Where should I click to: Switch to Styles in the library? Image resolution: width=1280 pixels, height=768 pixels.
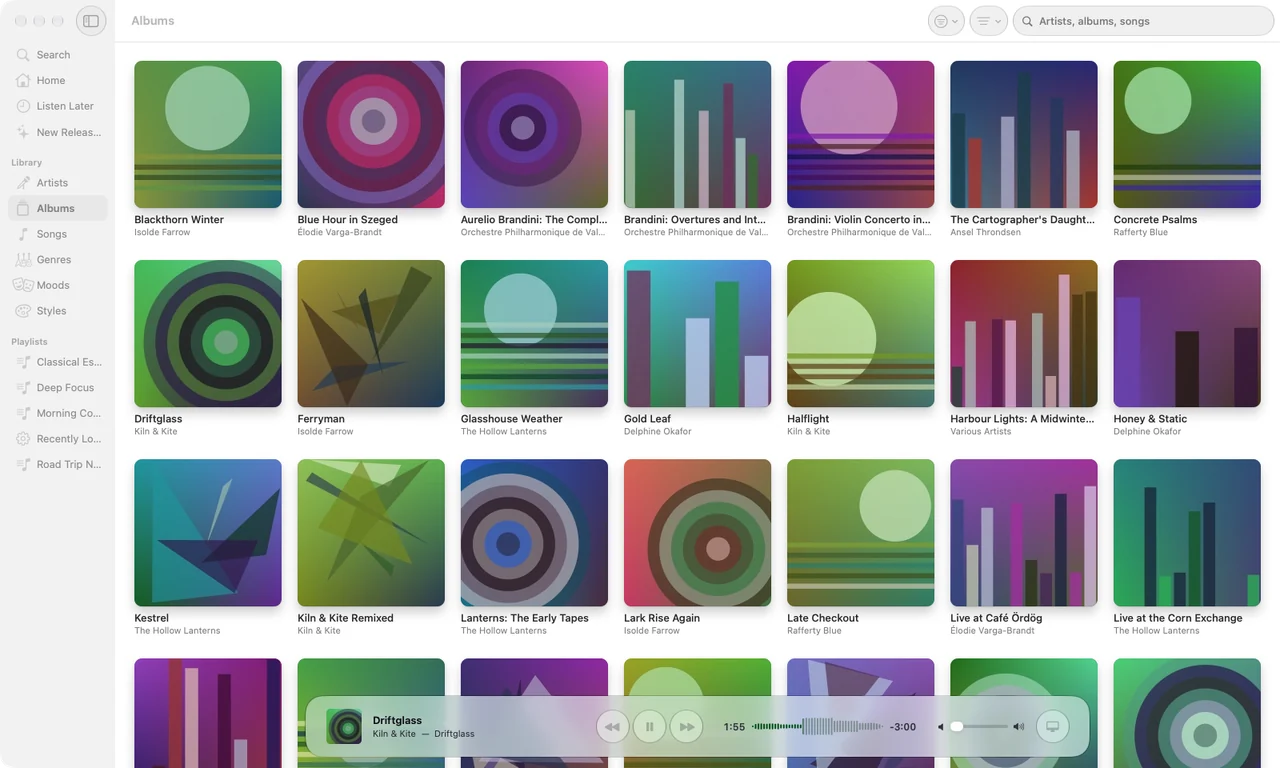tap(58, 311)
